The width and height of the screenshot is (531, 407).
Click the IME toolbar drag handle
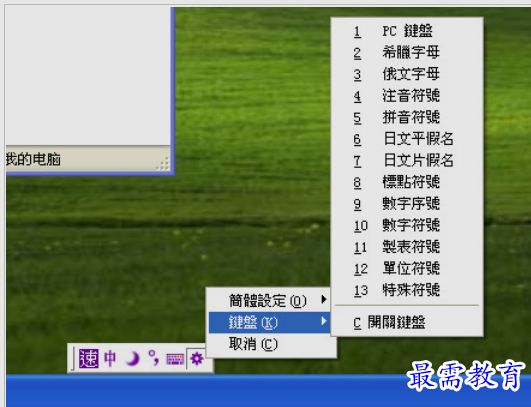(x=73, y=359)
